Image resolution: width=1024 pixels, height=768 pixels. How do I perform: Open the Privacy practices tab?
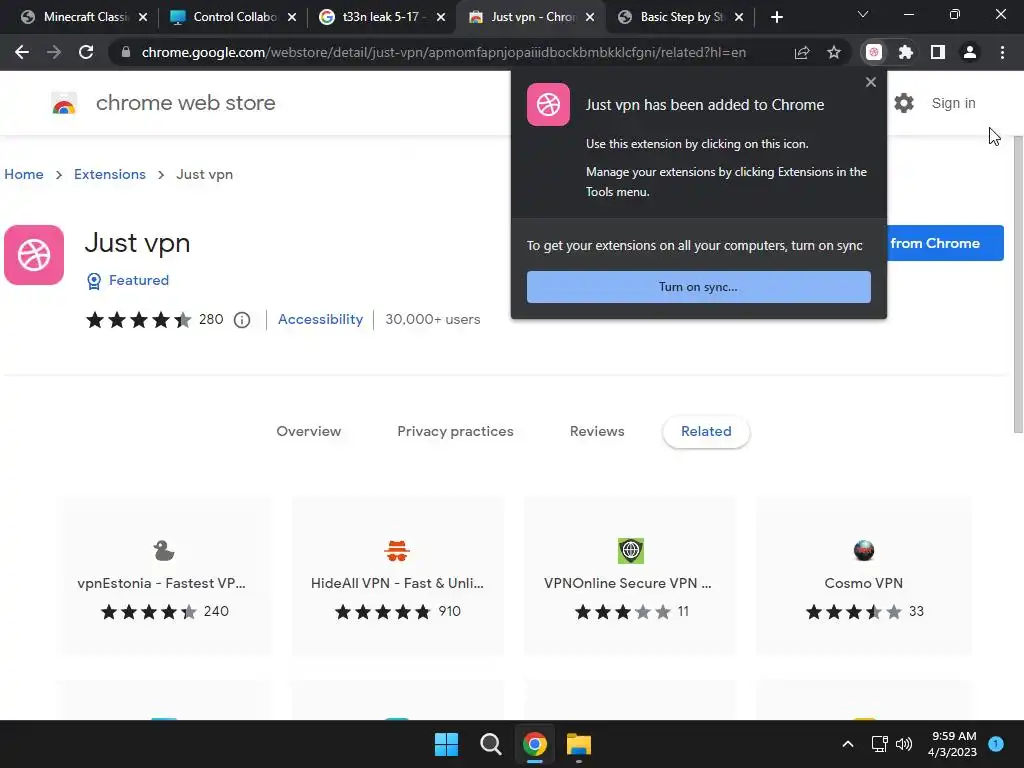(455, 432)
